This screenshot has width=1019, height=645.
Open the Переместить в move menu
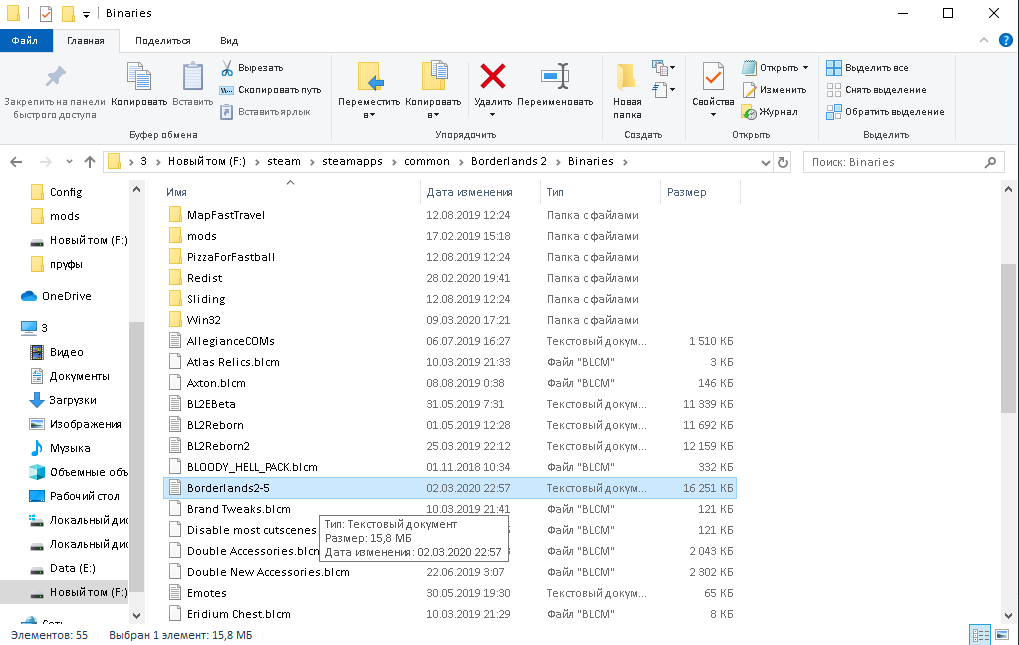tap(369, 91)
